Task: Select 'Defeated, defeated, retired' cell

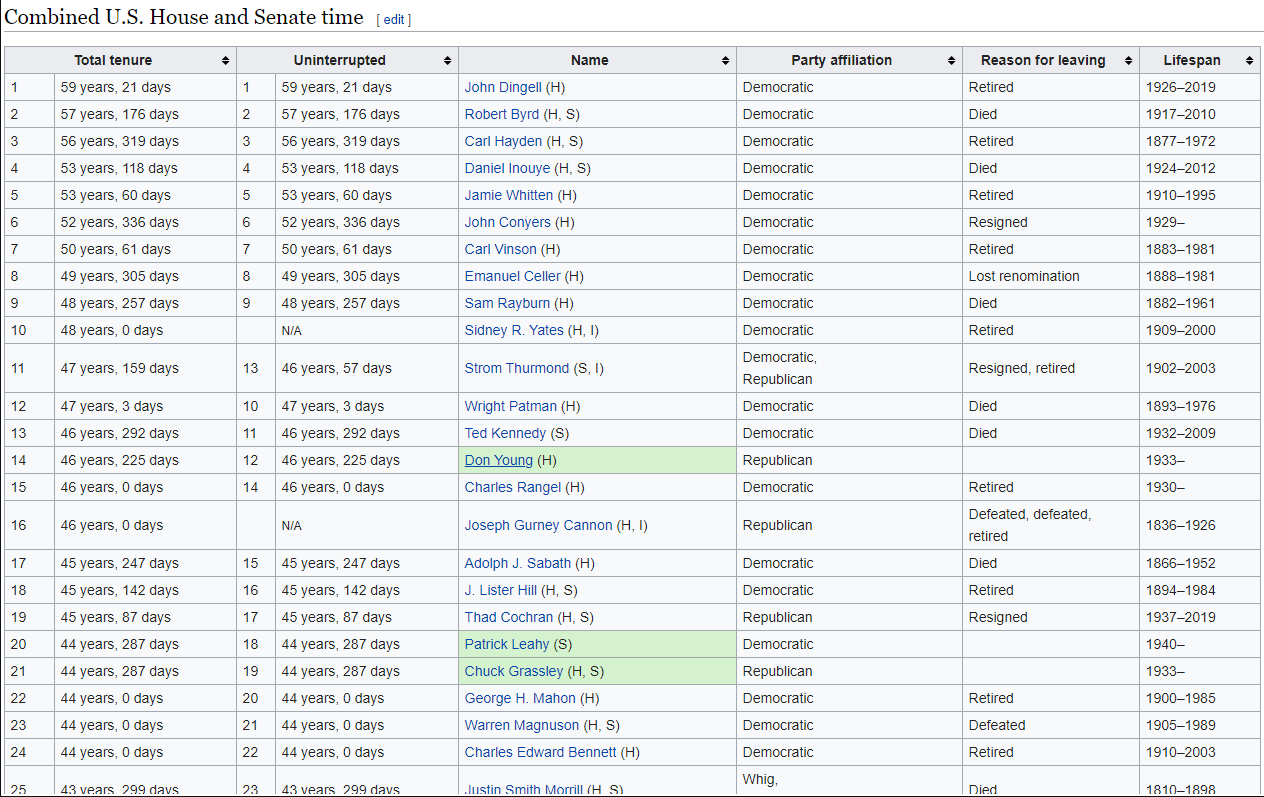Action: point(1051,525)
